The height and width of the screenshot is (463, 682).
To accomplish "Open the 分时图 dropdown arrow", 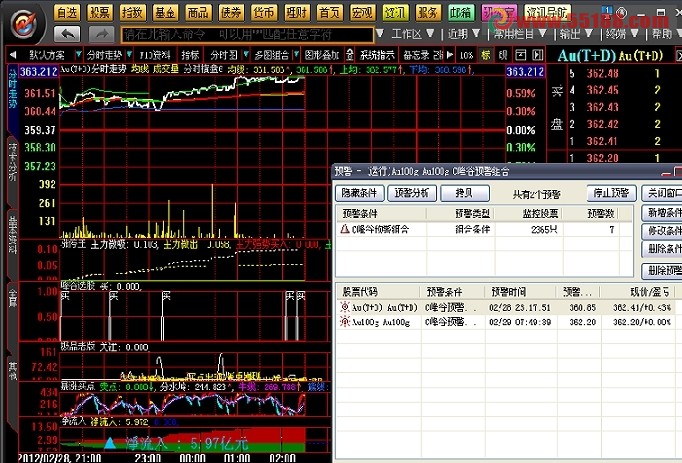I will 246,55.
